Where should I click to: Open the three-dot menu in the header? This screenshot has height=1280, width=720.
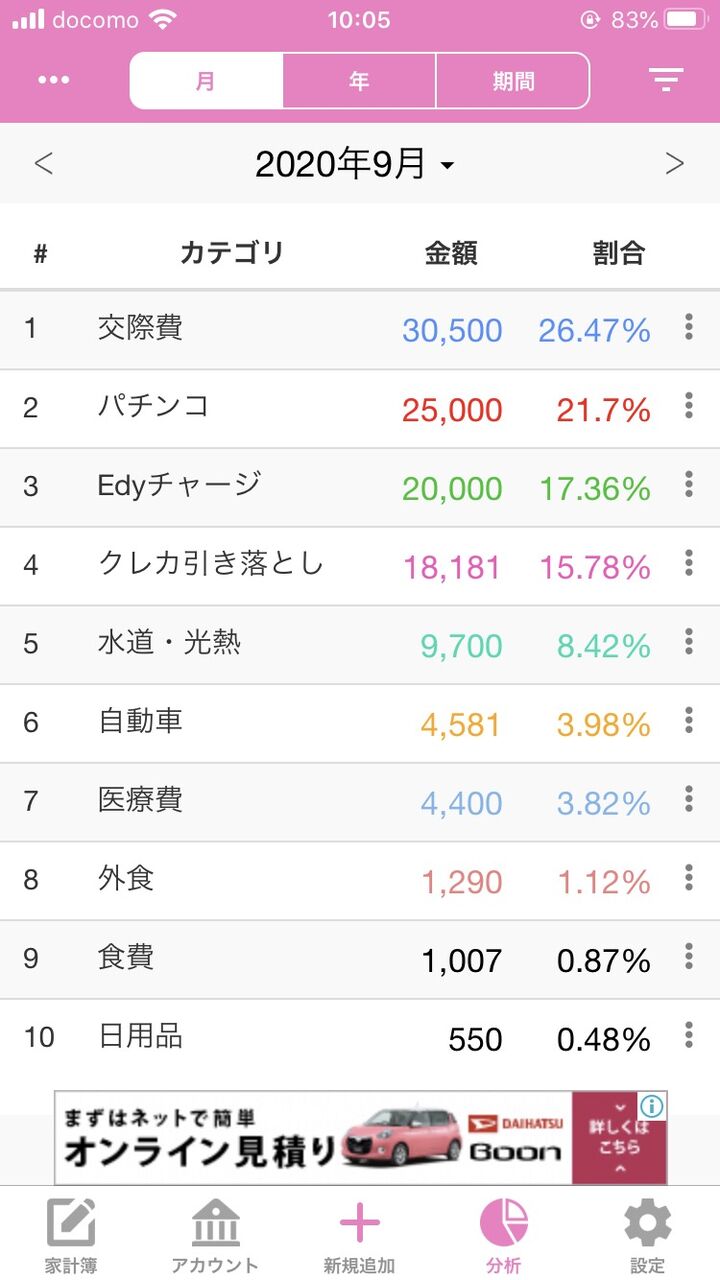coord(54,81)
